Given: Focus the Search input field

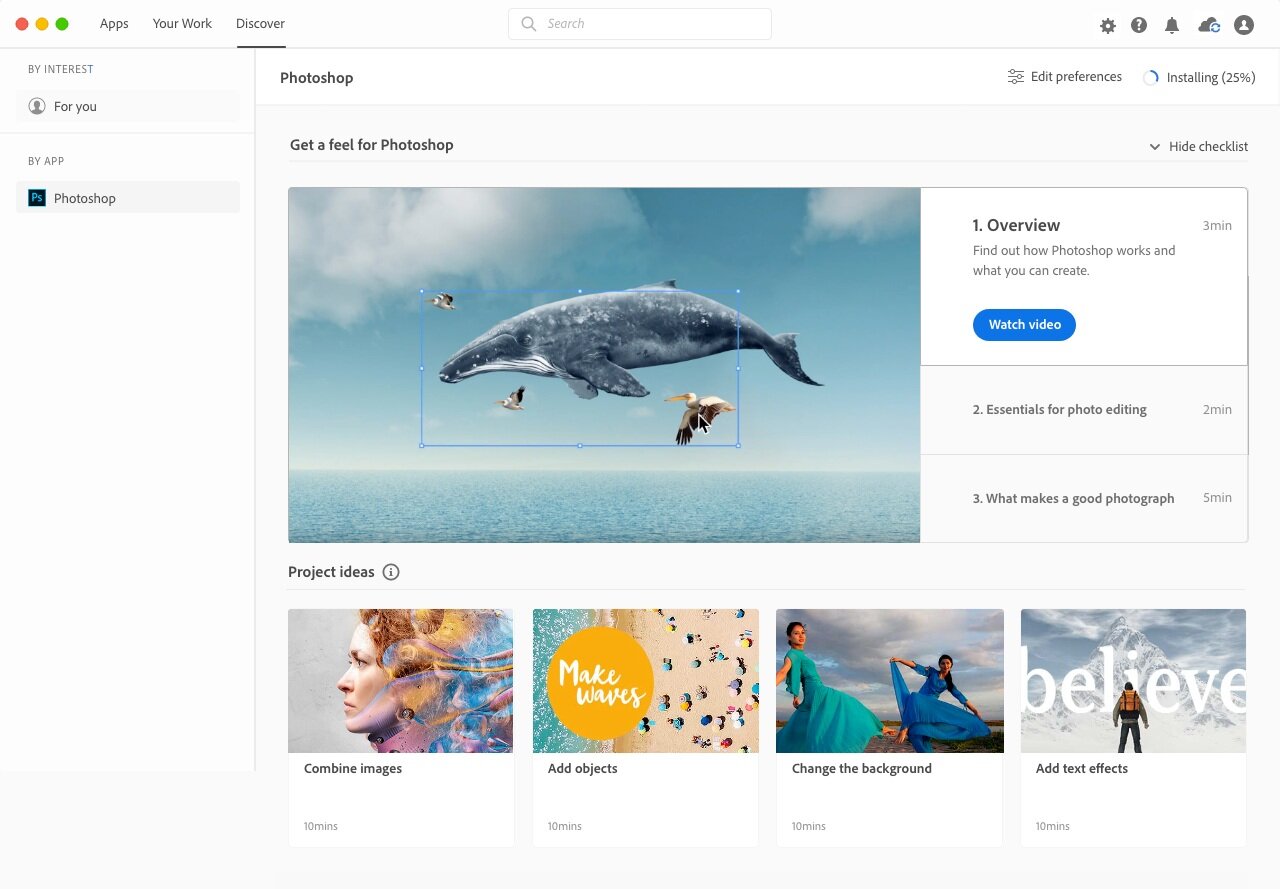Looking at the screenshot, I should point(640,24).
